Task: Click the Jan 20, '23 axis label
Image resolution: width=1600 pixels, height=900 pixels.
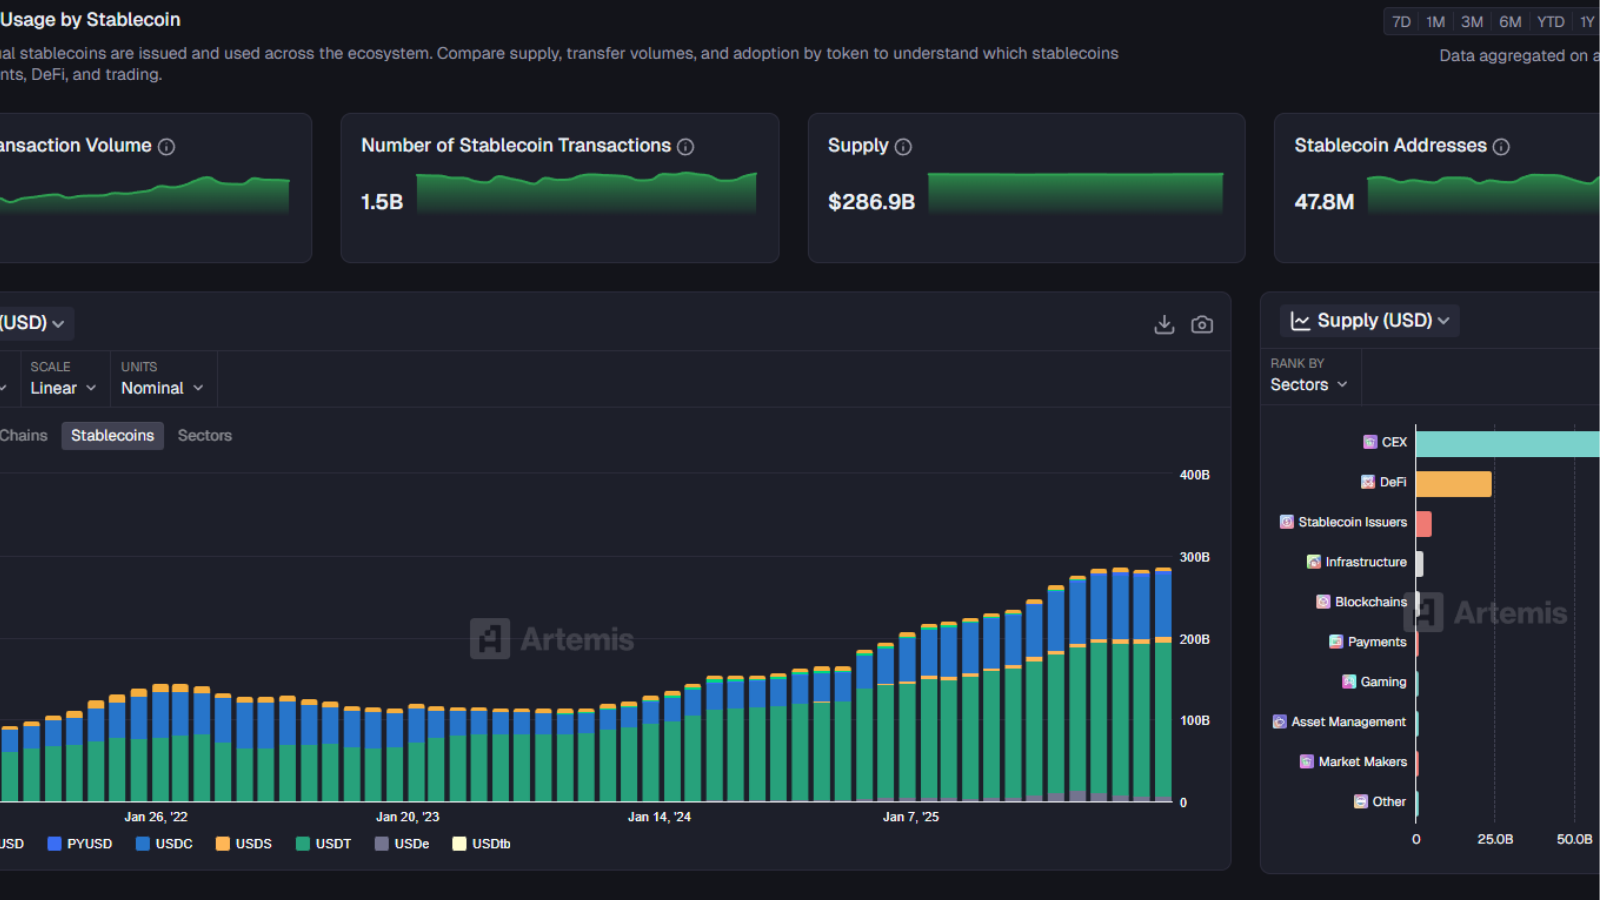Action: pos(408,817)
